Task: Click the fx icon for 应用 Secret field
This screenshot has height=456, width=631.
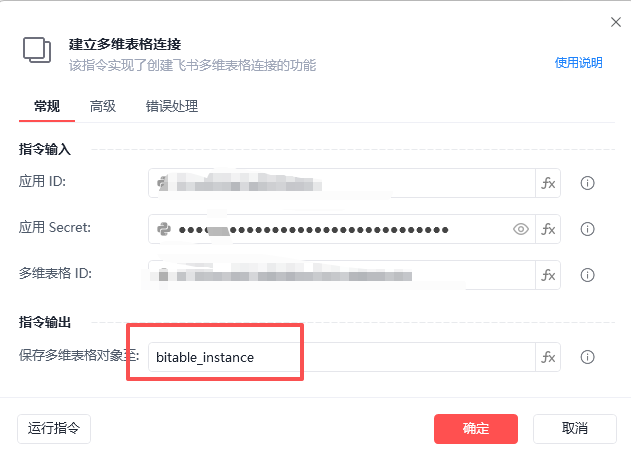Action: coord(548,229)
